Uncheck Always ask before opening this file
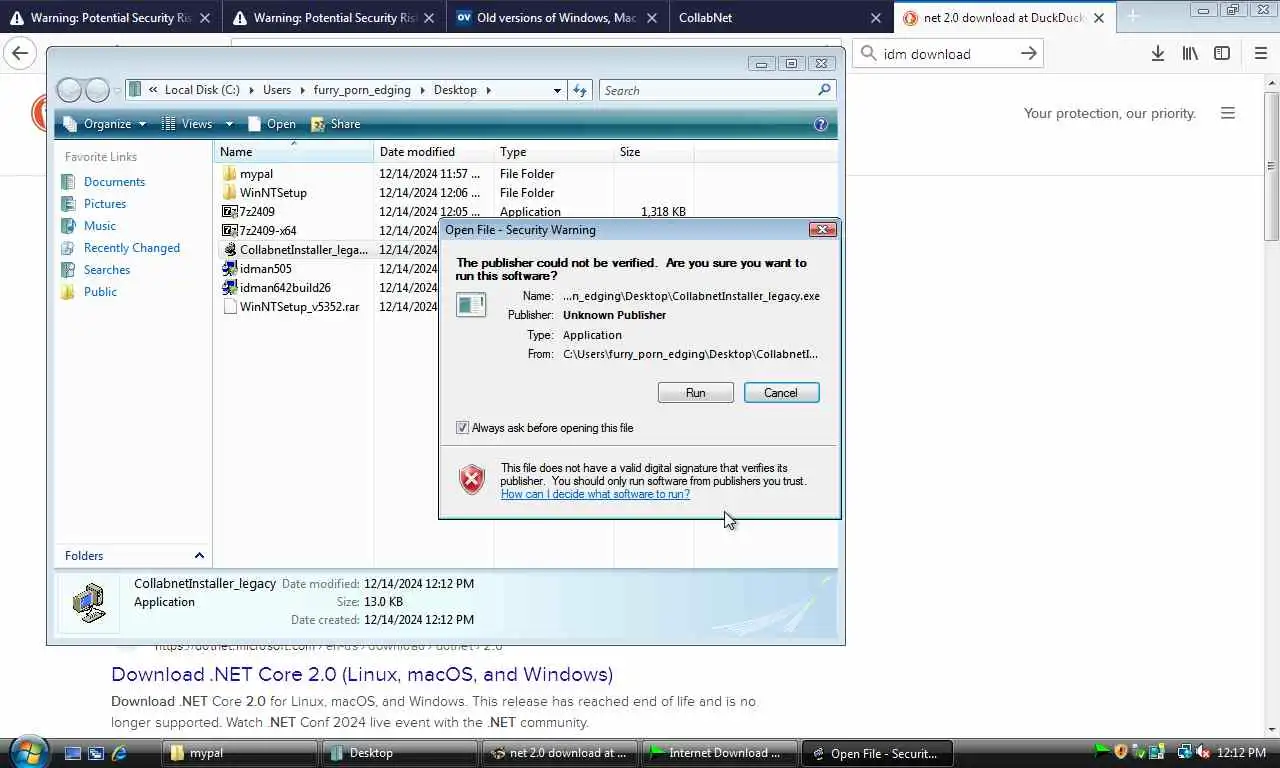 [462, 428]
